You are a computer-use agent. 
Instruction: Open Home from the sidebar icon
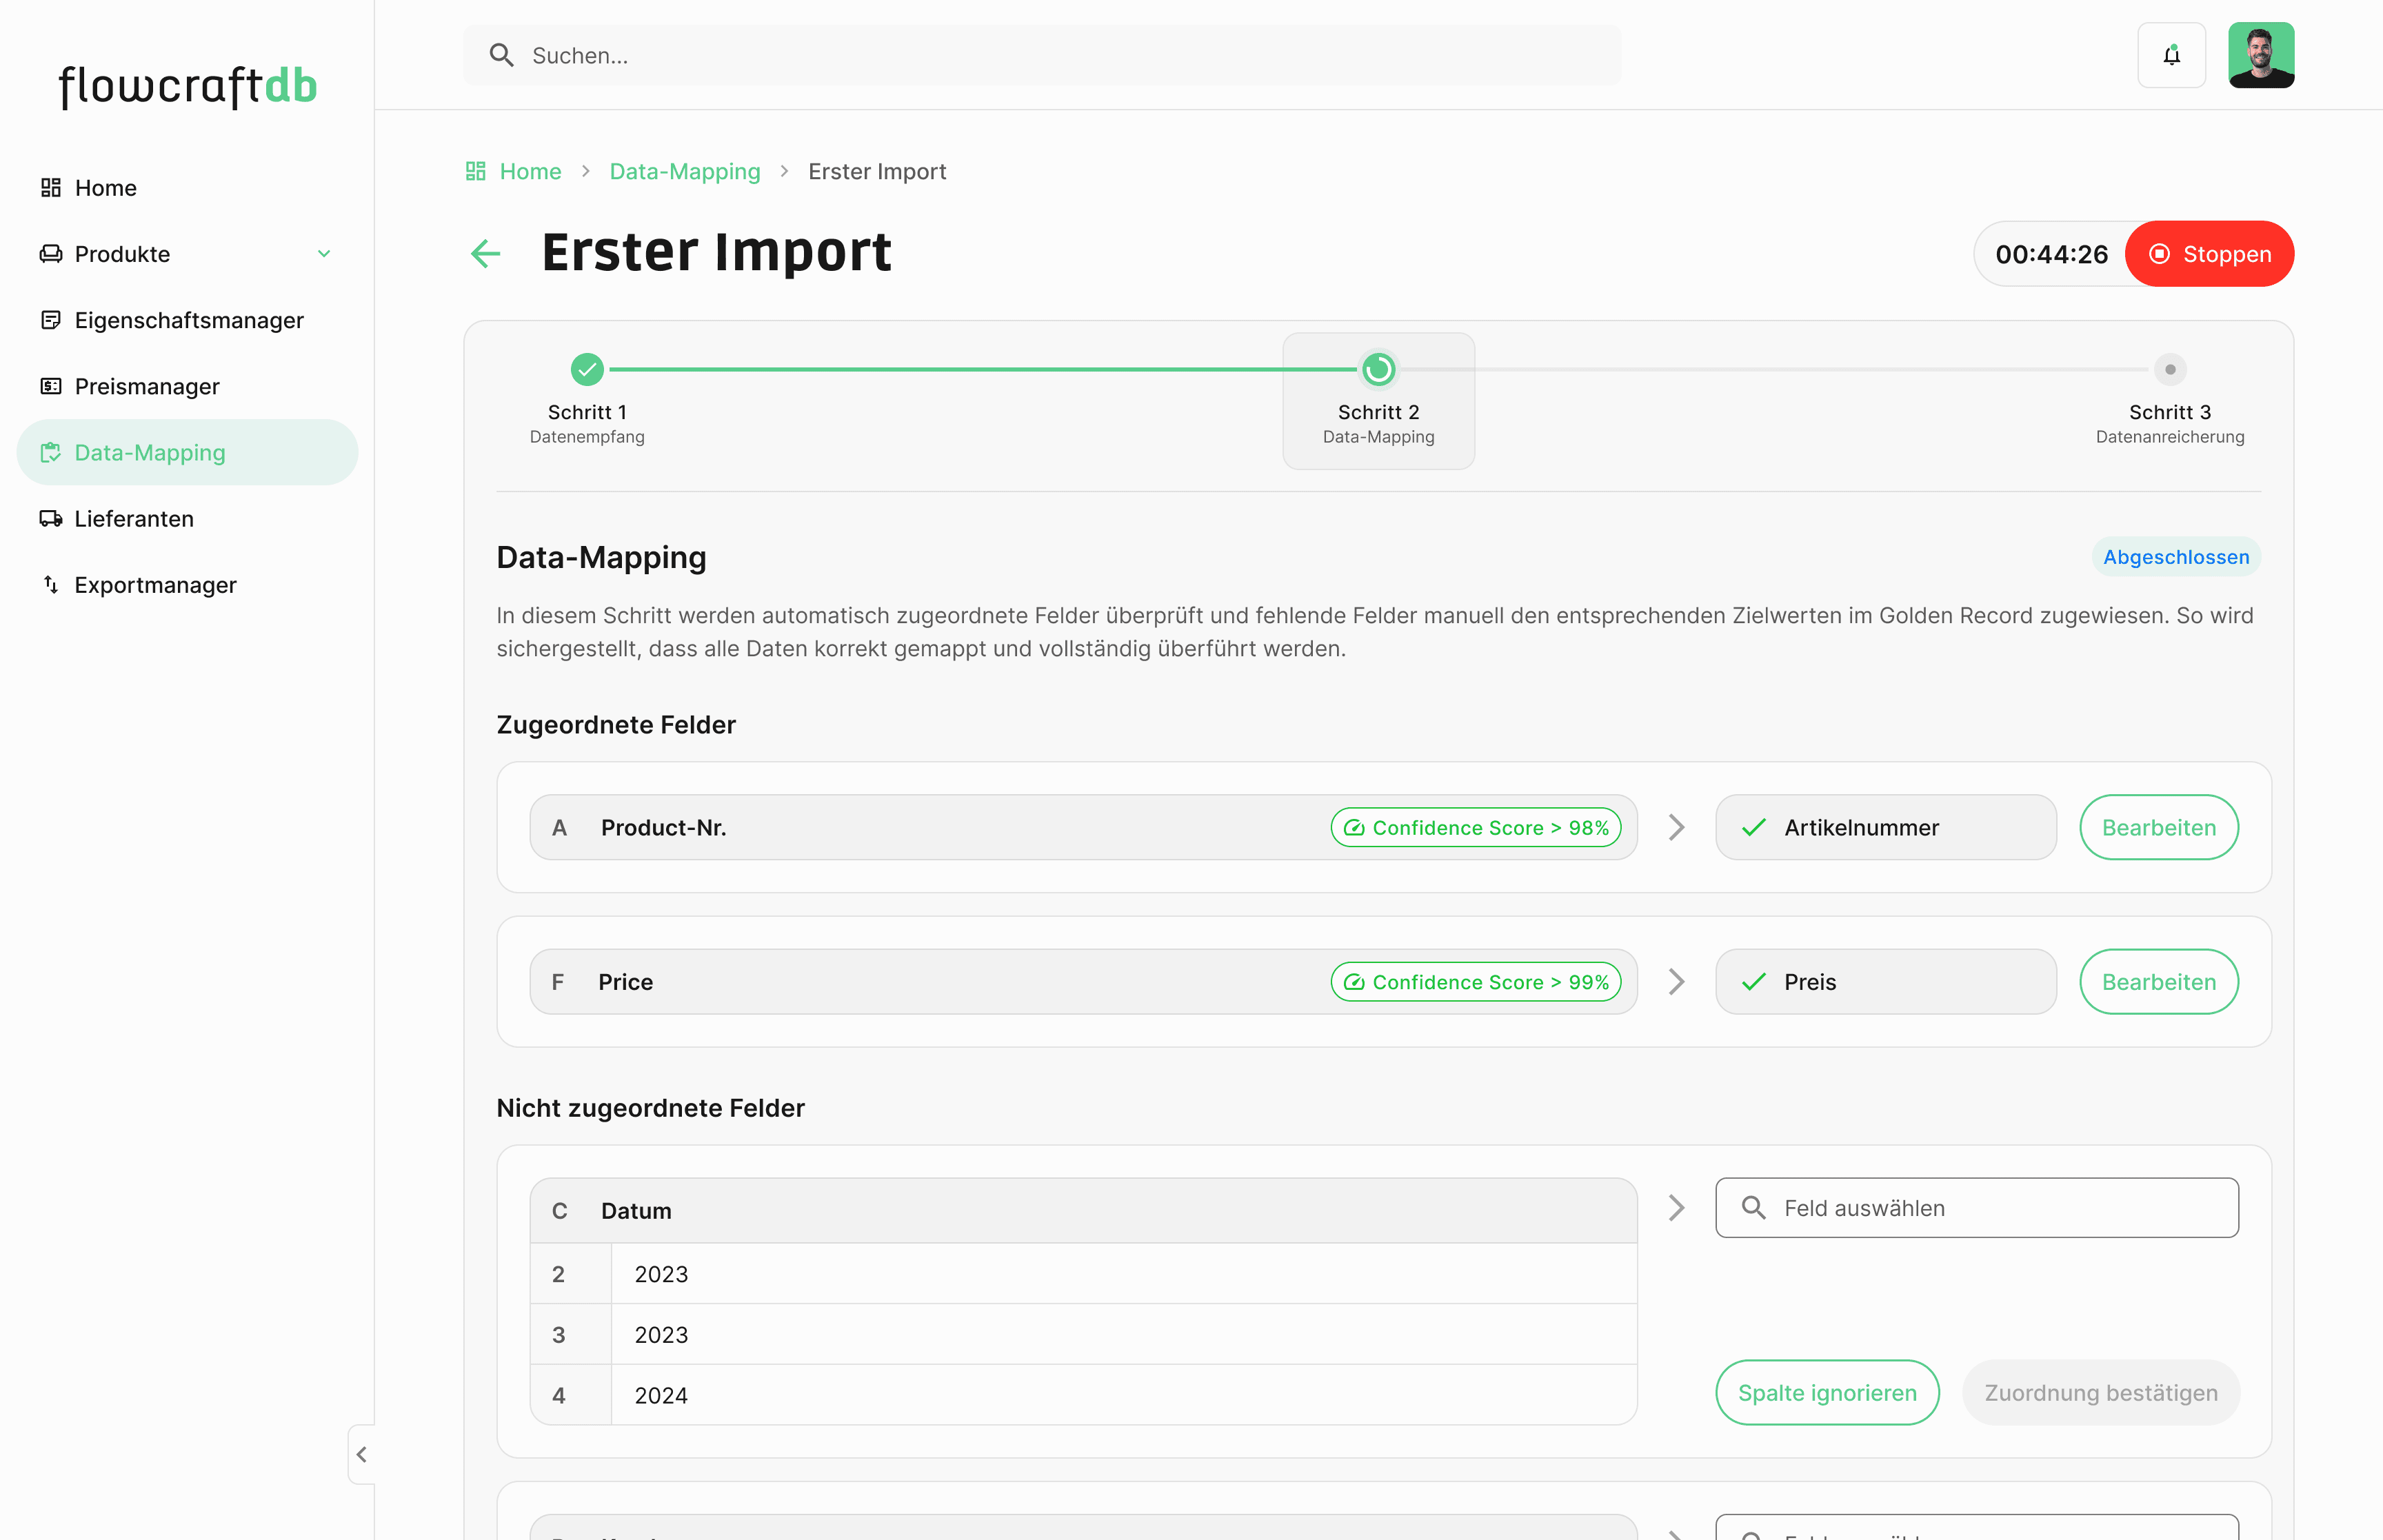(52, 187)
